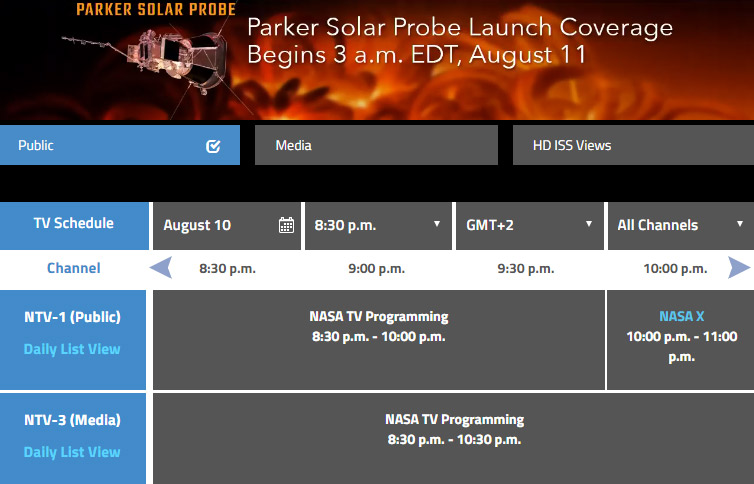Expand the GMT+2 timezone dropdown

(x=529, y=225)
